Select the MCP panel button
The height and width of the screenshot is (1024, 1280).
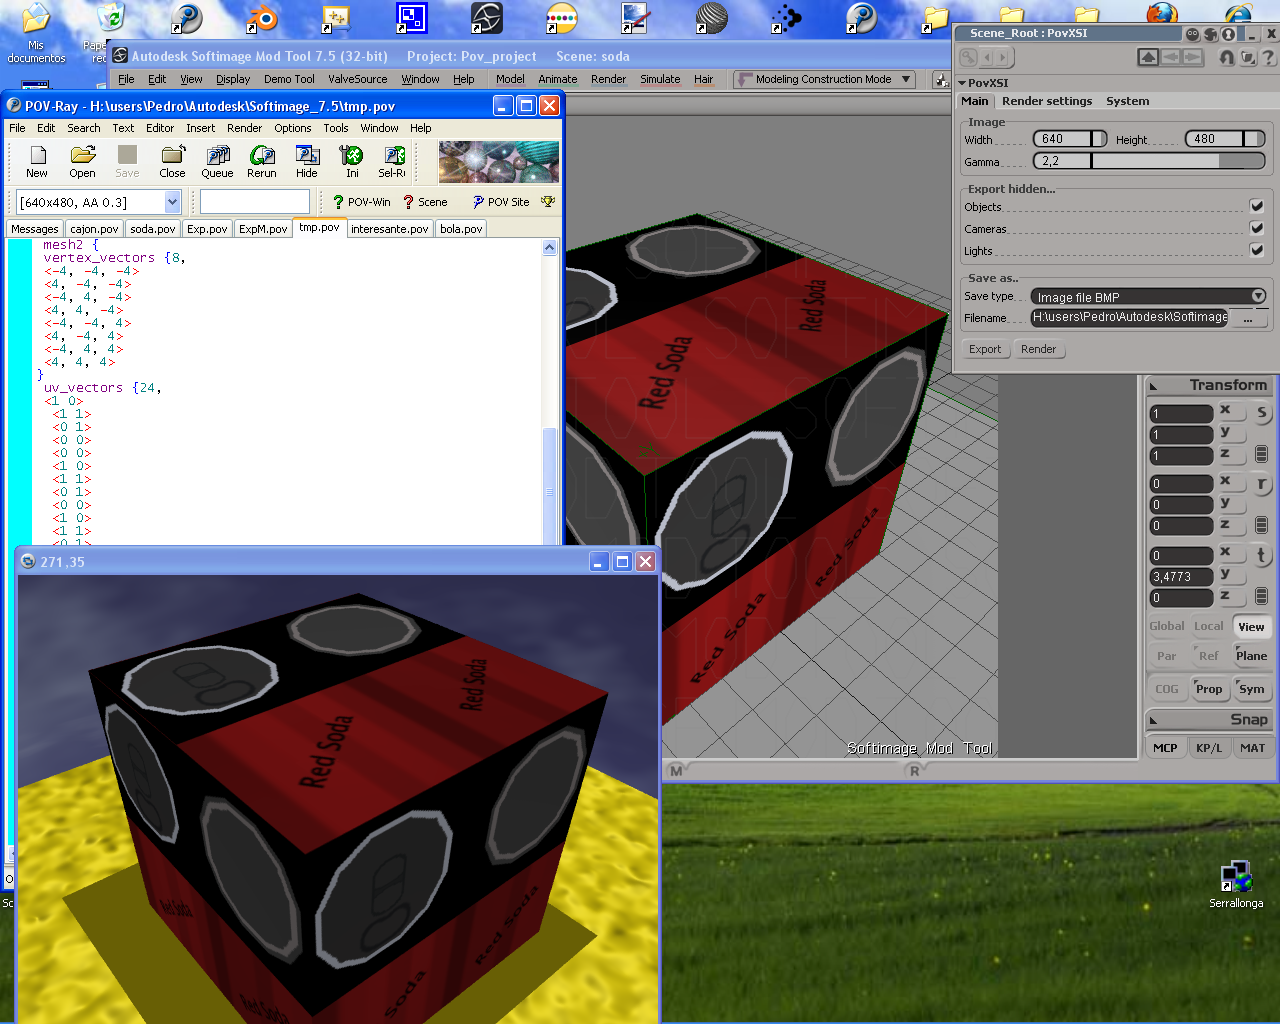point(1165,748)
